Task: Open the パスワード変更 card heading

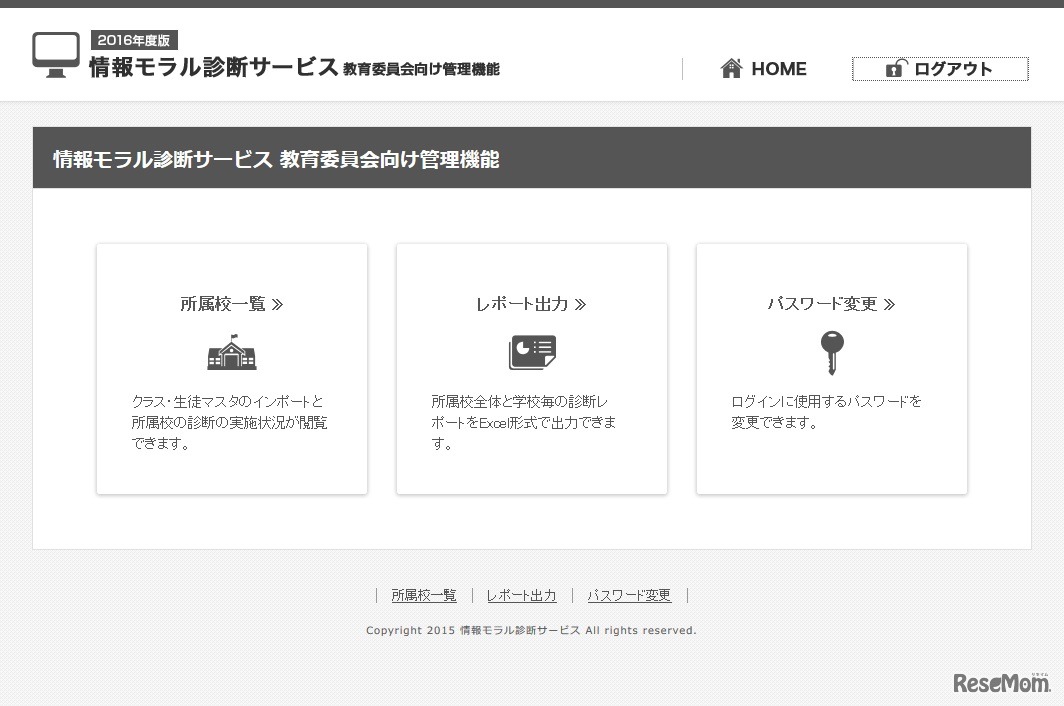Action: click(831, 304)
